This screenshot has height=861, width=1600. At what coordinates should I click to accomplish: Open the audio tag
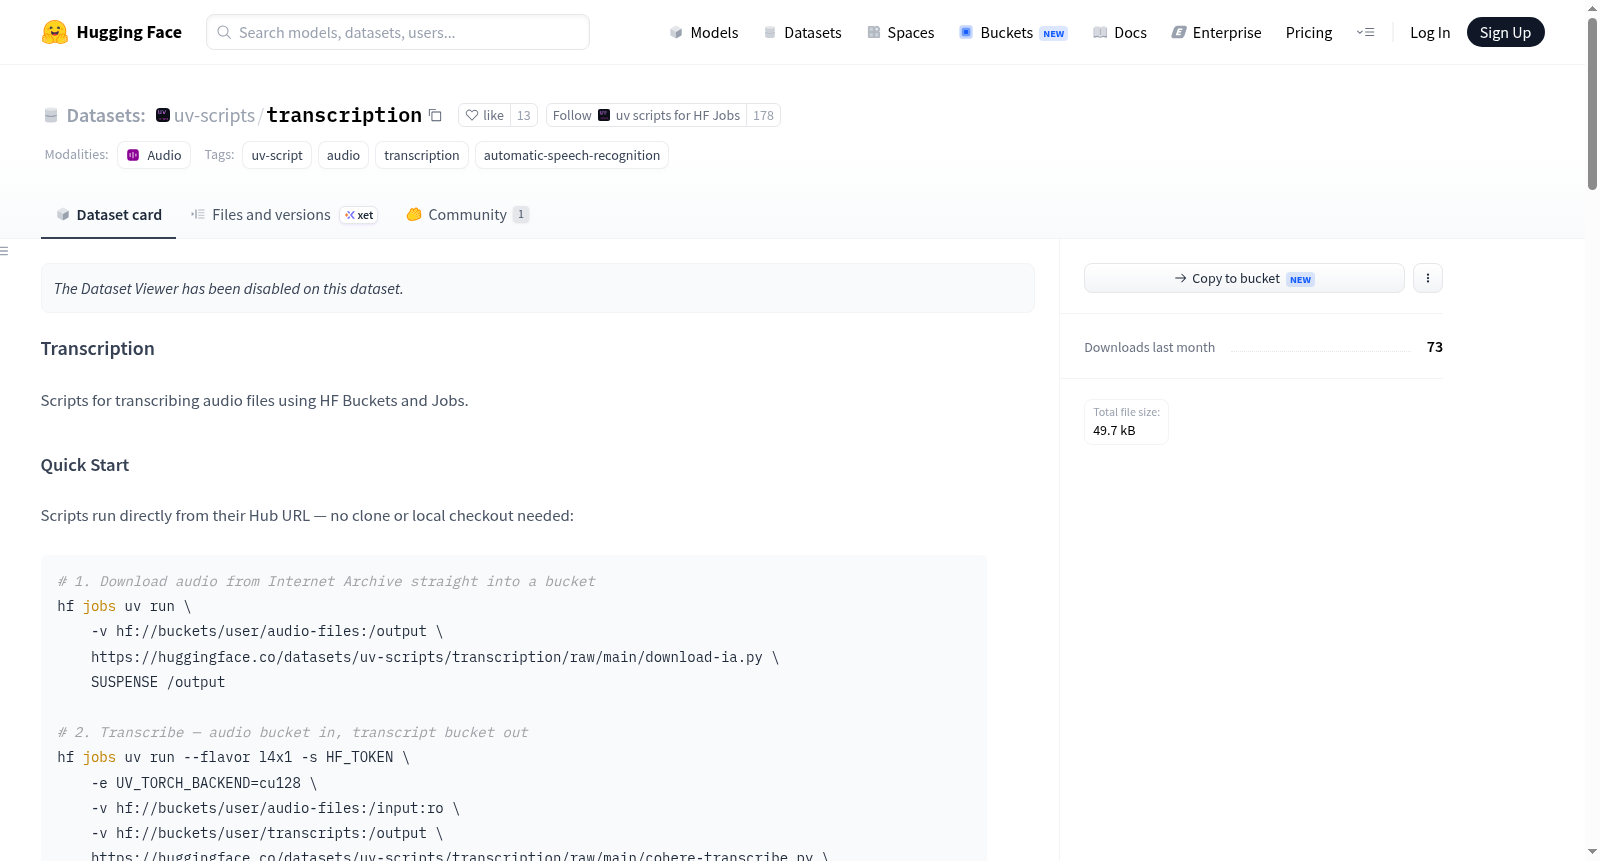[x=343, y=155]
